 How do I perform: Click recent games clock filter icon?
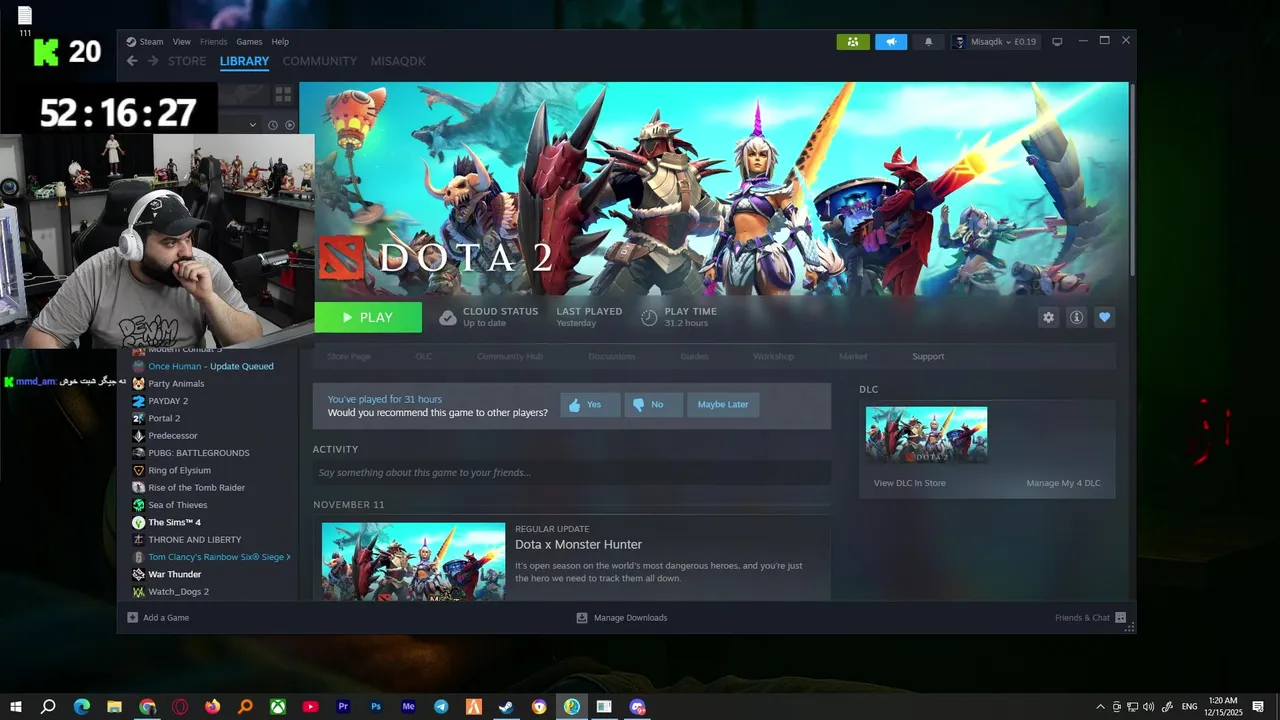coord(272,125)
